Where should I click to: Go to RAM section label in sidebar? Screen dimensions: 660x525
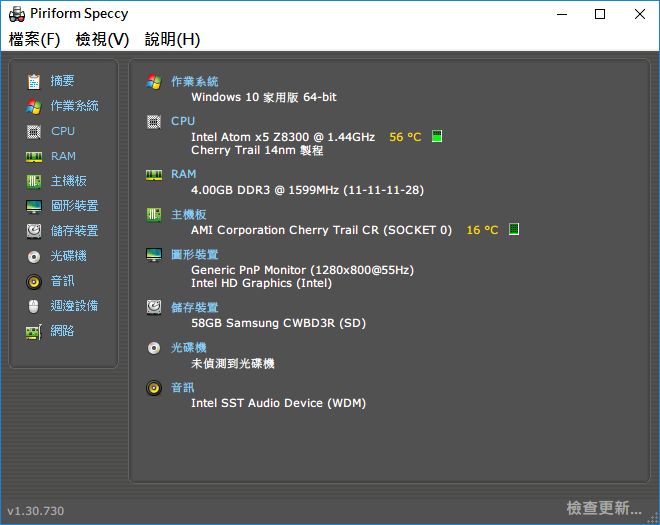(63, 156)
